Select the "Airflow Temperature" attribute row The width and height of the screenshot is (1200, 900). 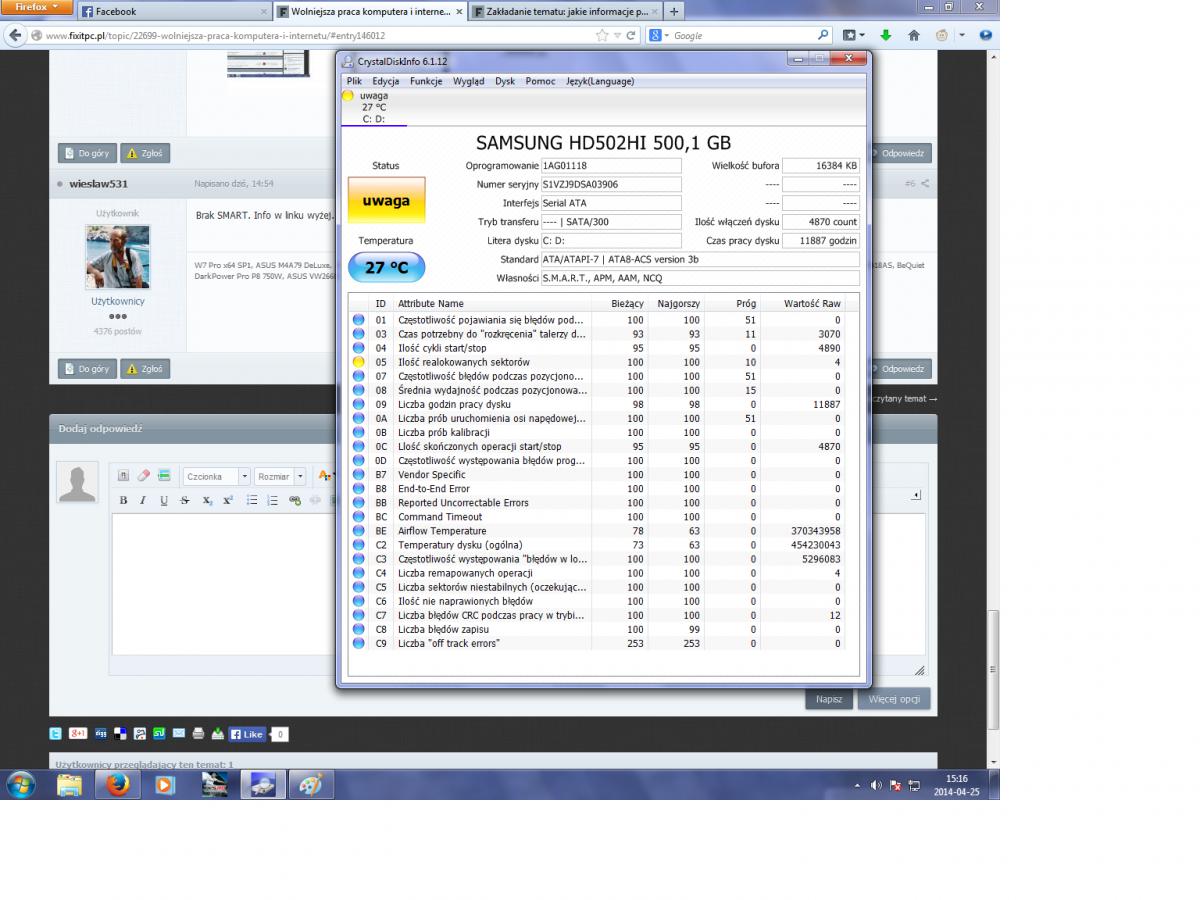coord(597,531)
